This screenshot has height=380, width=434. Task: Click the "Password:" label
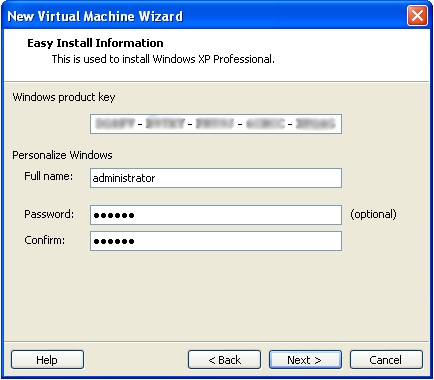point(49,214)
